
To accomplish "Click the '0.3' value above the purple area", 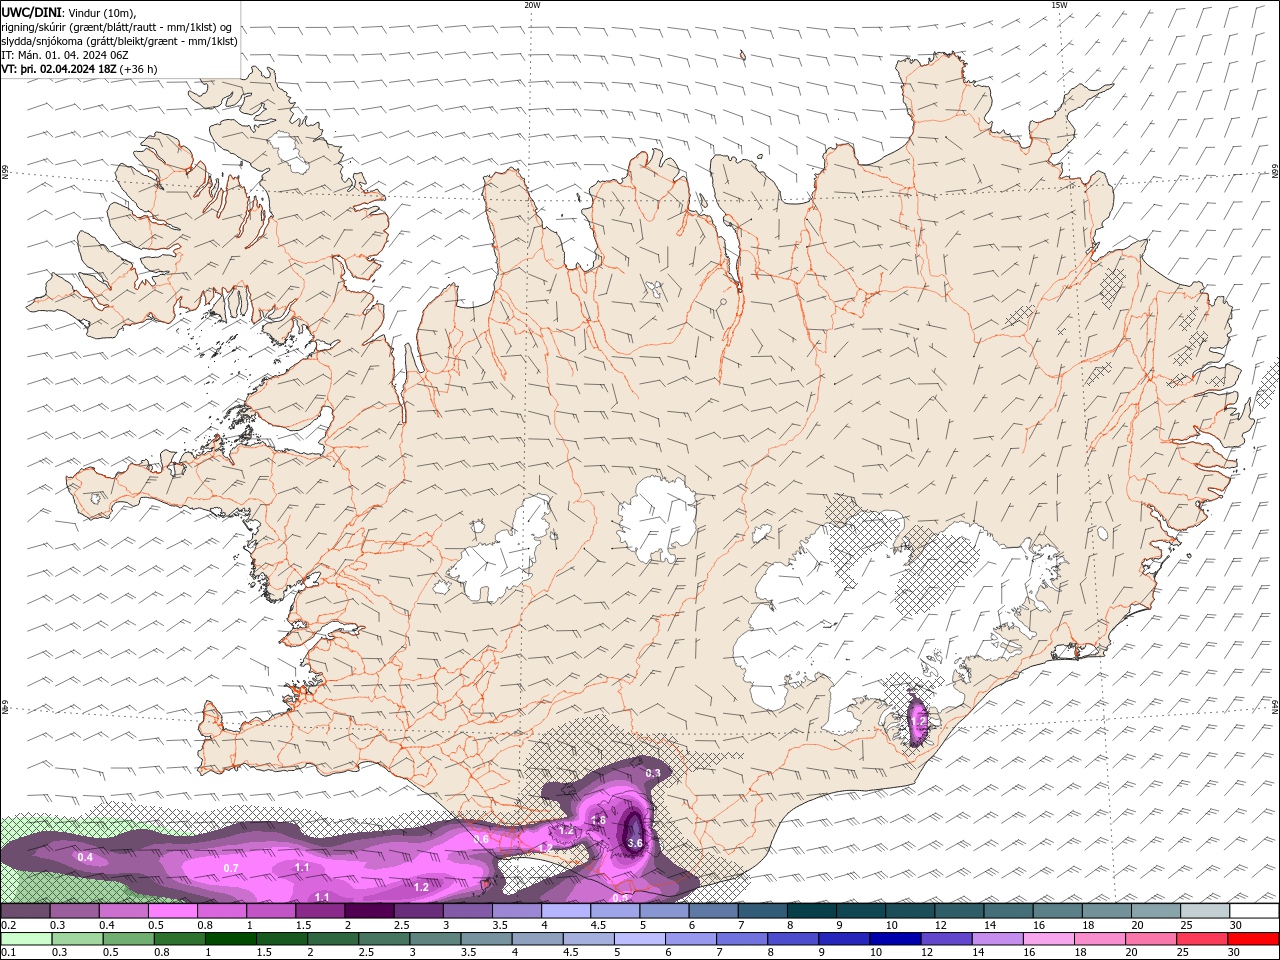I will coord(653,773).
